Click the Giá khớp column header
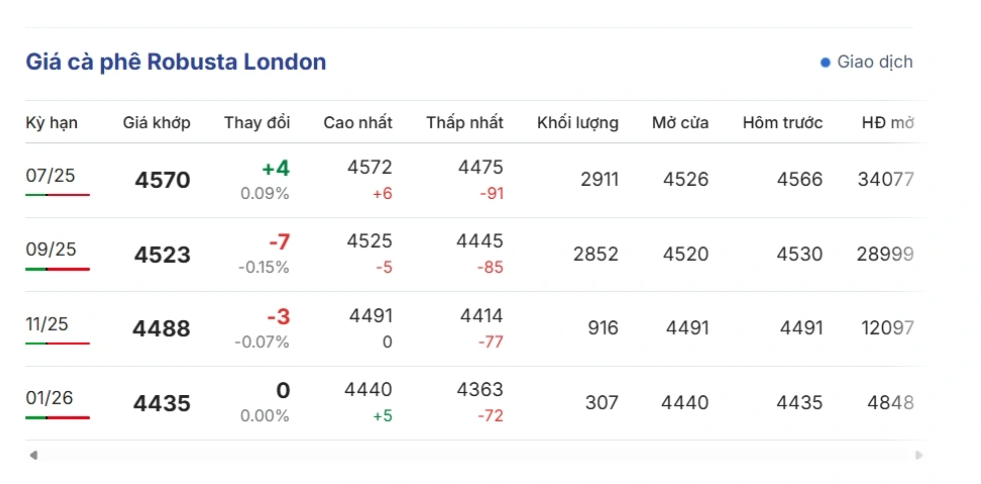 pos(157,123)
